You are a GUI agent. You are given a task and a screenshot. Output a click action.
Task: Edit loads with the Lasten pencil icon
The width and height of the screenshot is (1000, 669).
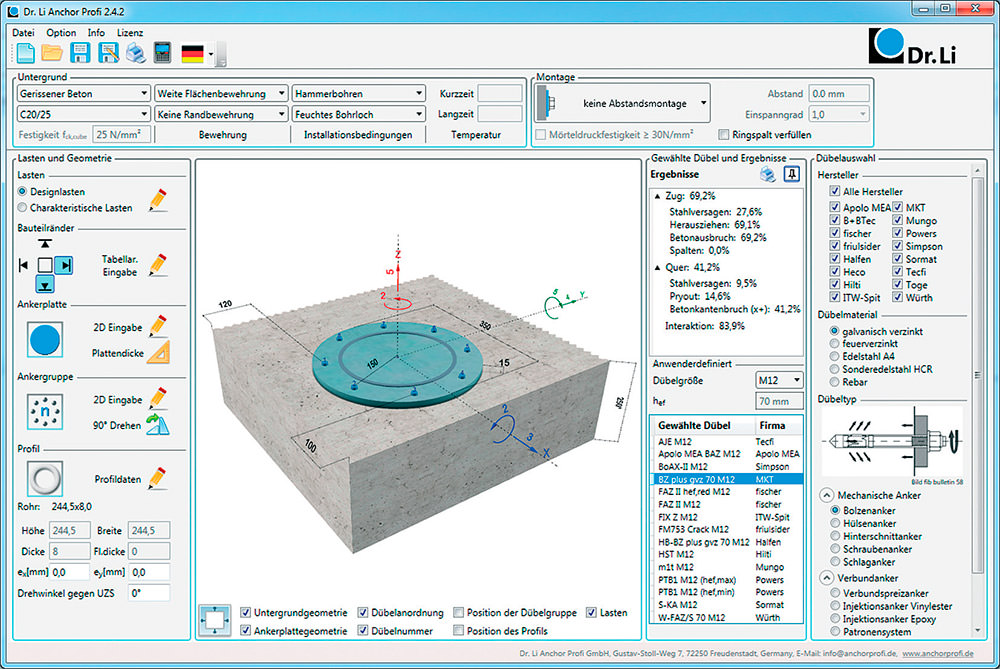point(158,200)
